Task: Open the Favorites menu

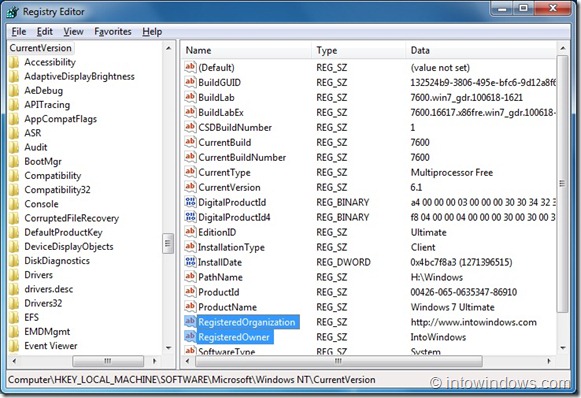Action: pos(113,32)
